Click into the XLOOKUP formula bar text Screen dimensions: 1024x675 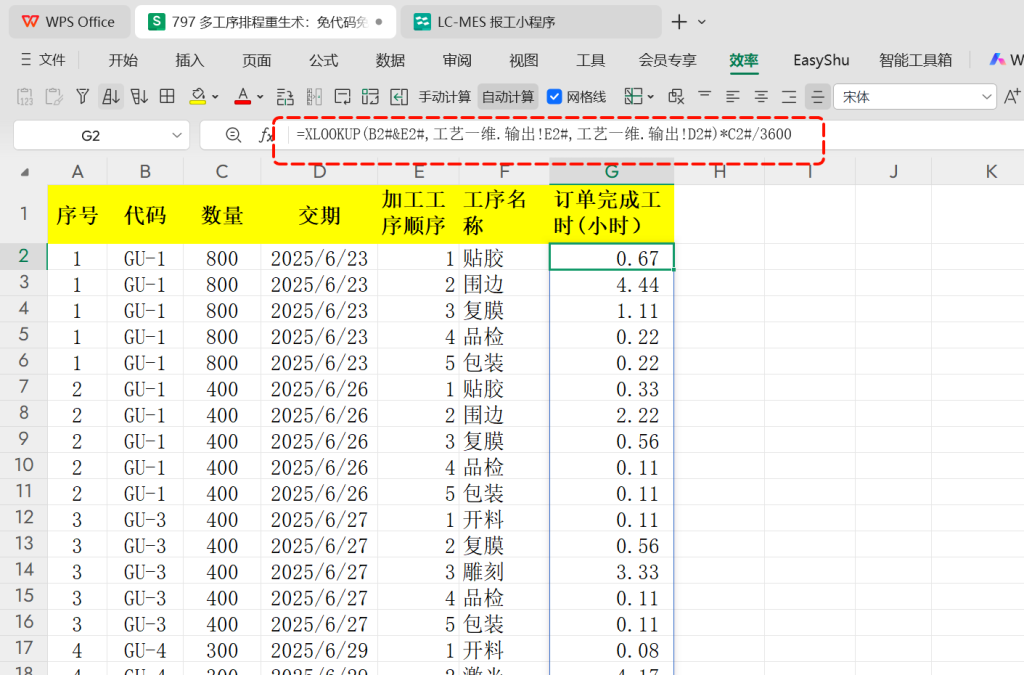click(x=543, y=134)
